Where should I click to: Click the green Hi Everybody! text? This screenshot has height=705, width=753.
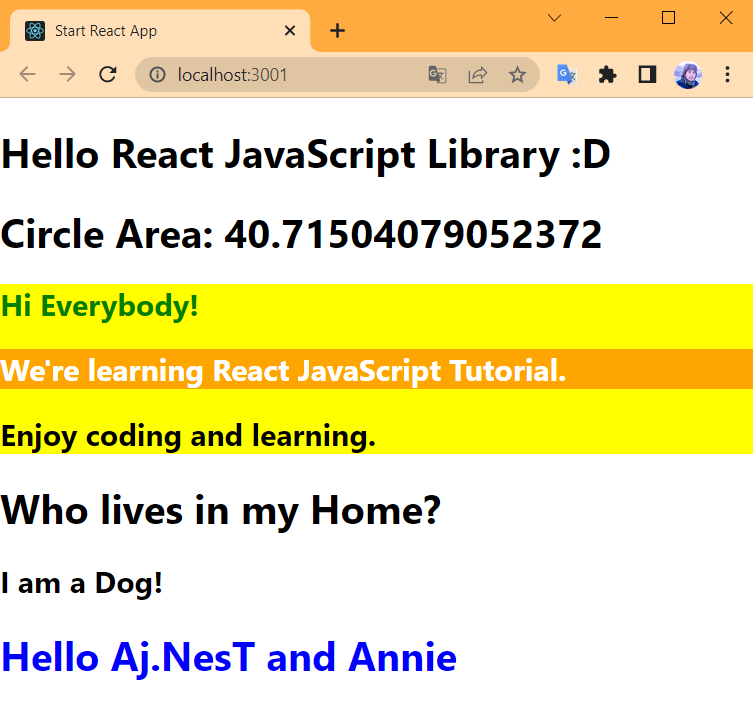pyautogui.click(x=100, y=306)
